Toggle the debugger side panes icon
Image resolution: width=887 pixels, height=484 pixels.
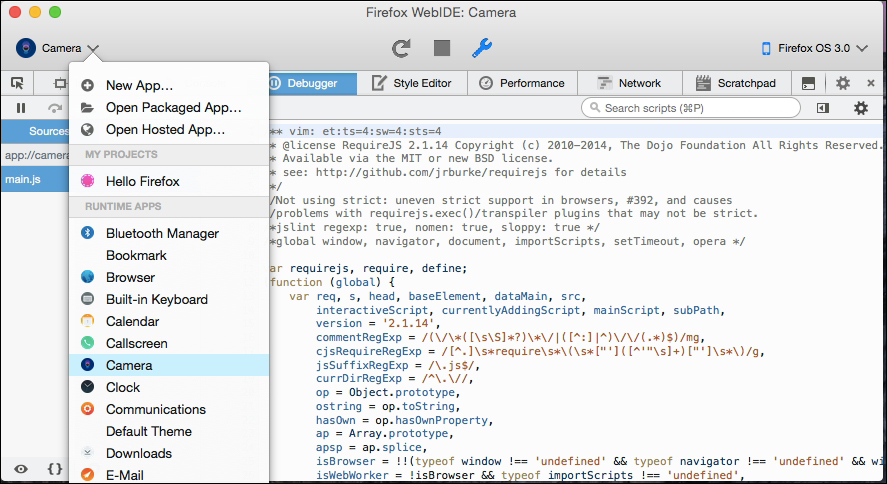coord(823,107)
